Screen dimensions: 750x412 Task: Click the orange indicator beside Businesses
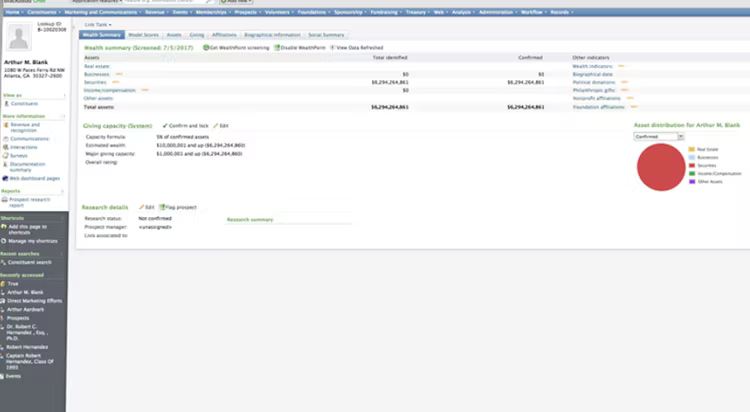coord(119,74)
